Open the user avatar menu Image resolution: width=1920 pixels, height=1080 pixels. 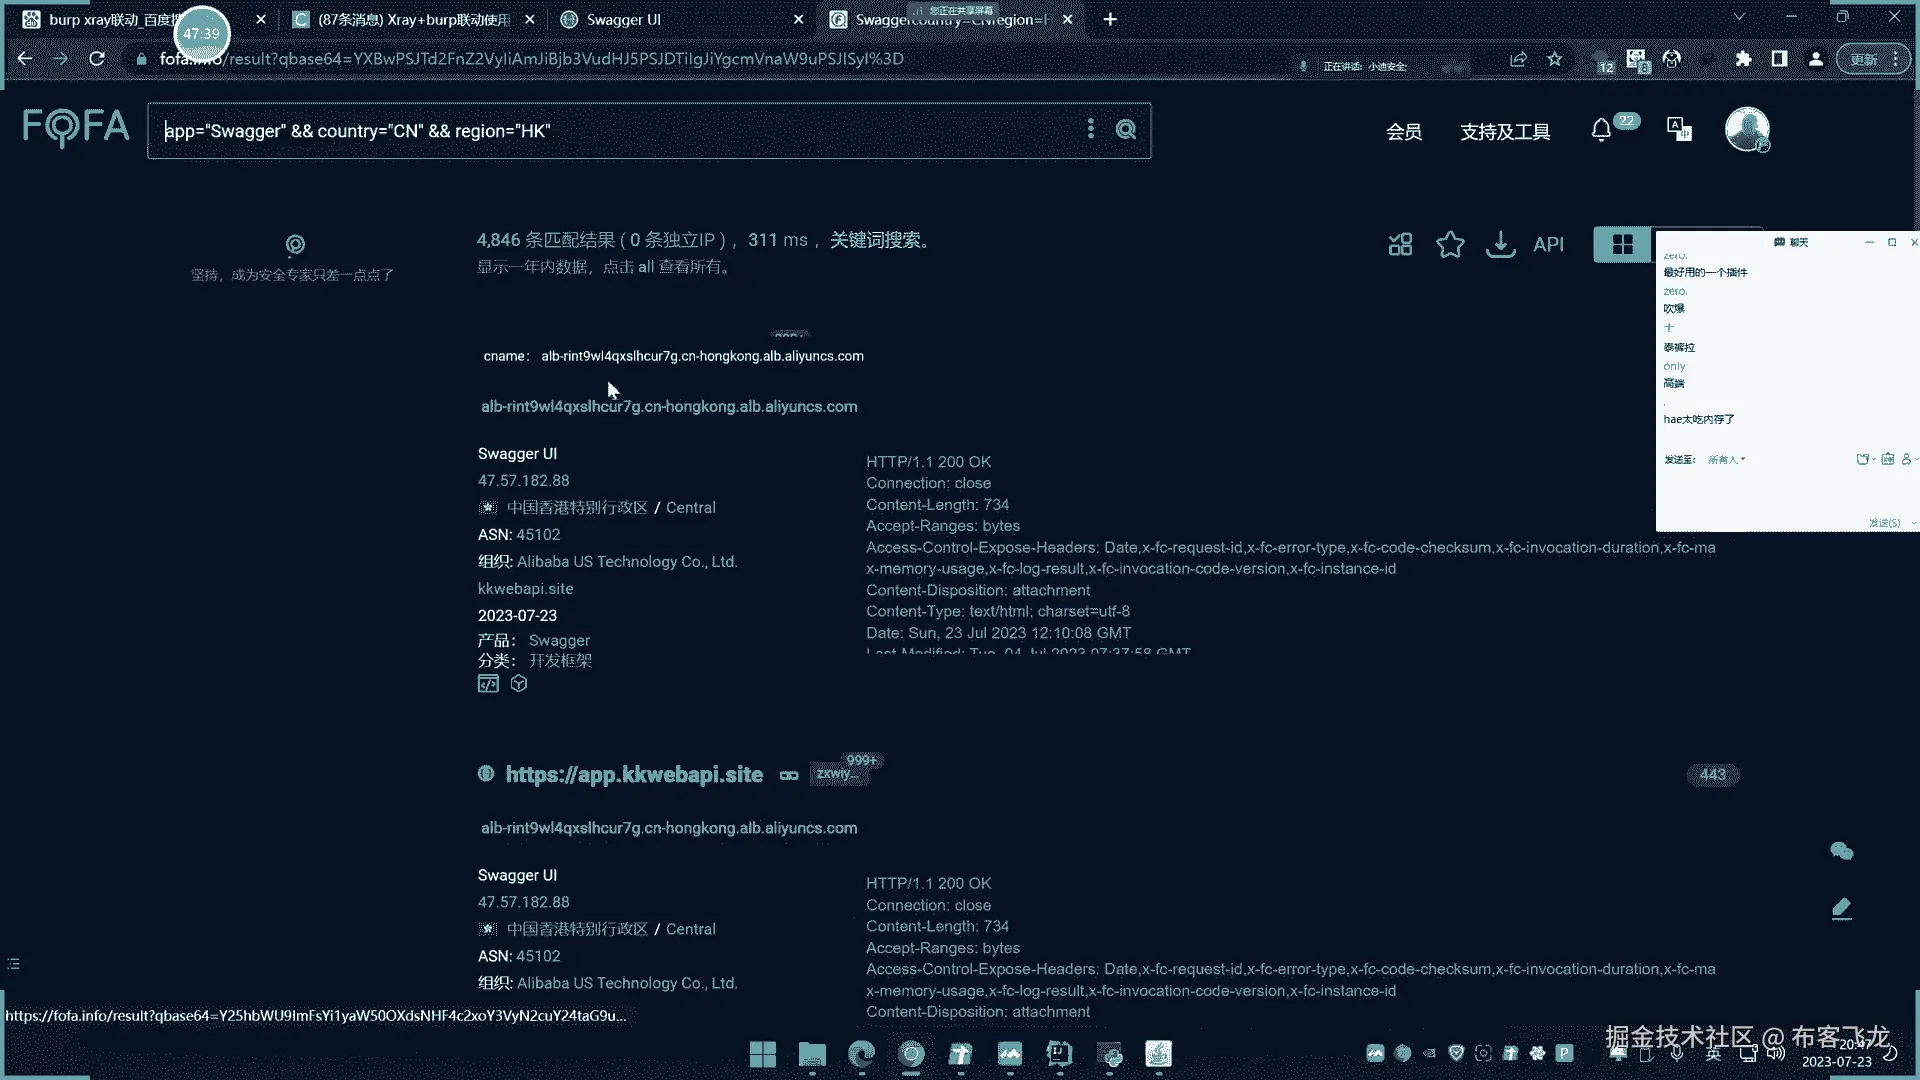1747,130
